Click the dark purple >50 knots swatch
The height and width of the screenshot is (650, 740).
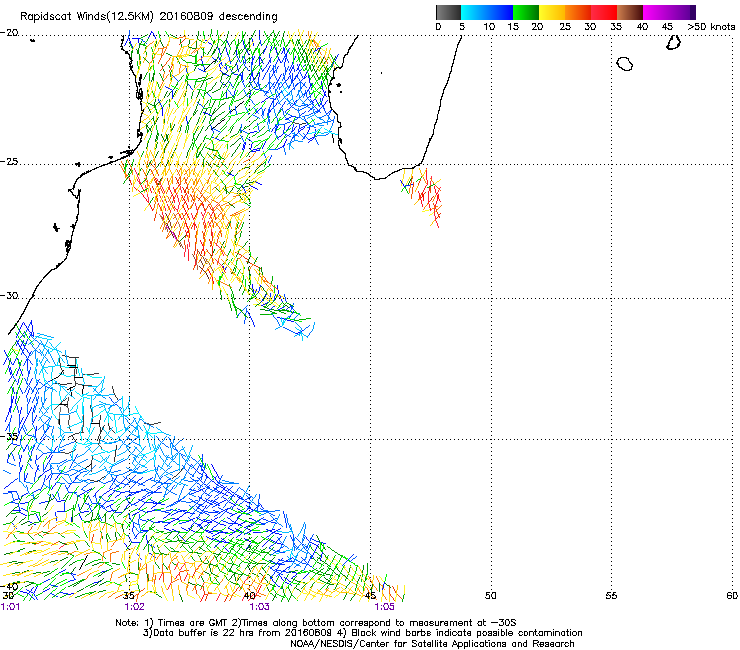point(693,12)
